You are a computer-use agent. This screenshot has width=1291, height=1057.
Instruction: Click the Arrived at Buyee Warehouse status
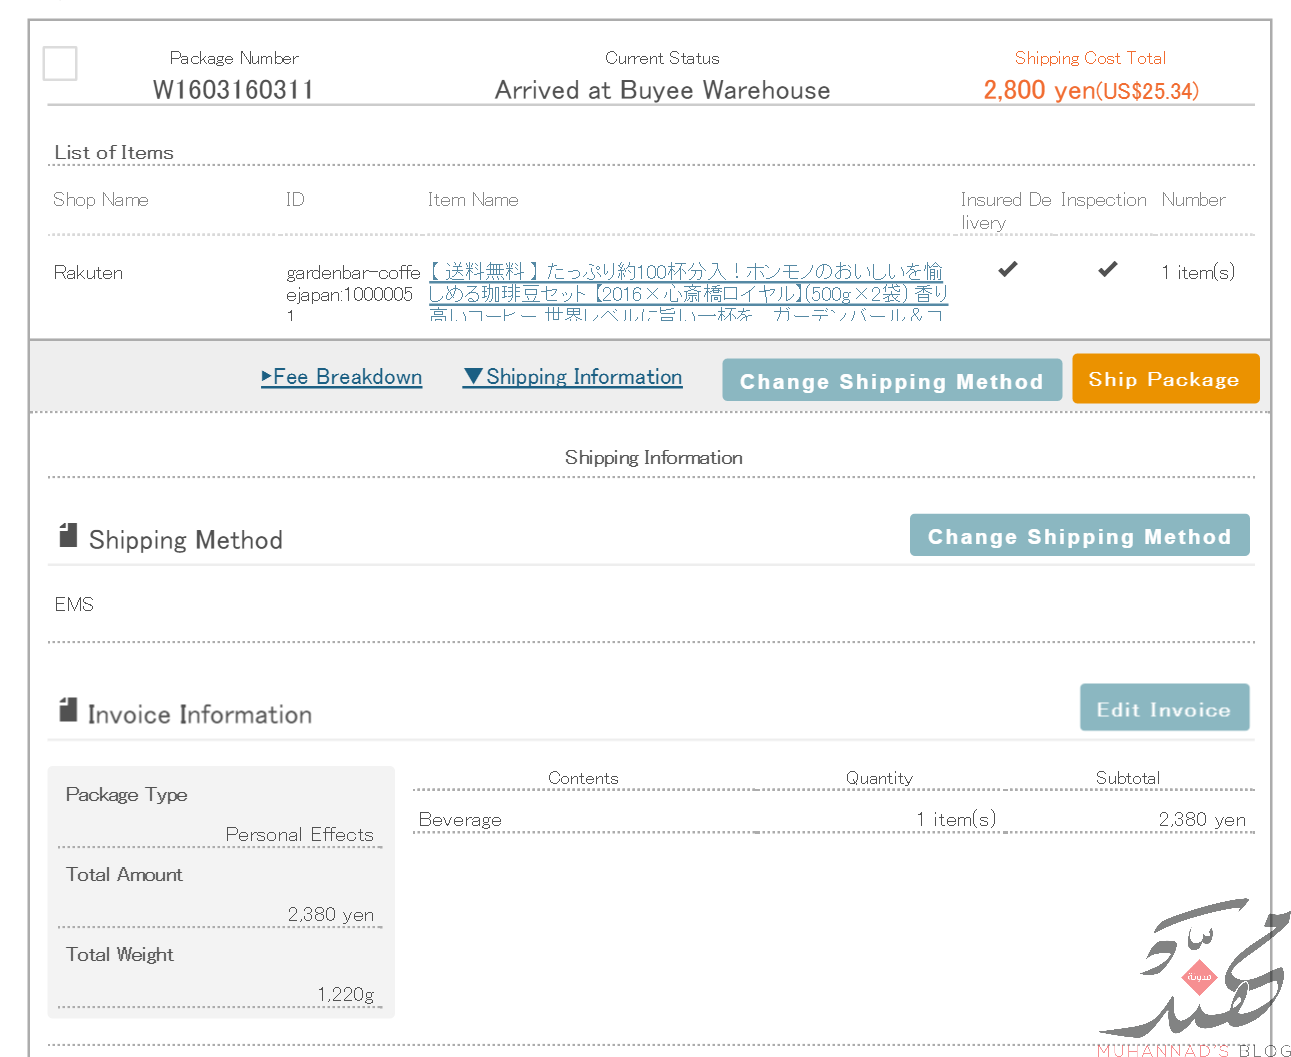pos(662,90)
